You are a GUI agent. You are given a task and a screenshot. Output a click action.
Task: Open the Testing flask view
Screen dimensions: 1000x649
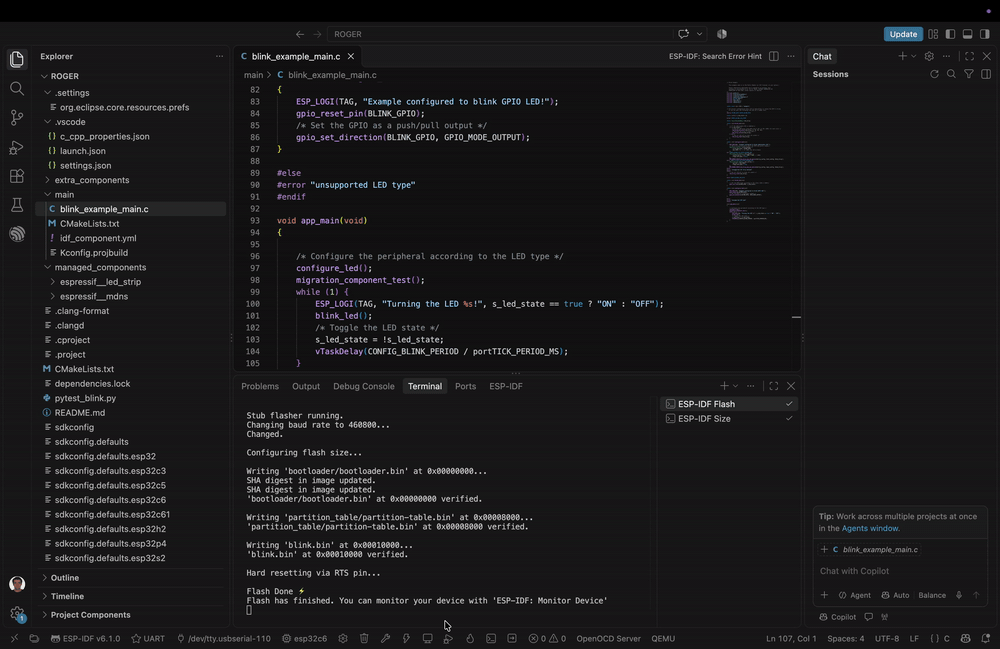coord(17,205)
